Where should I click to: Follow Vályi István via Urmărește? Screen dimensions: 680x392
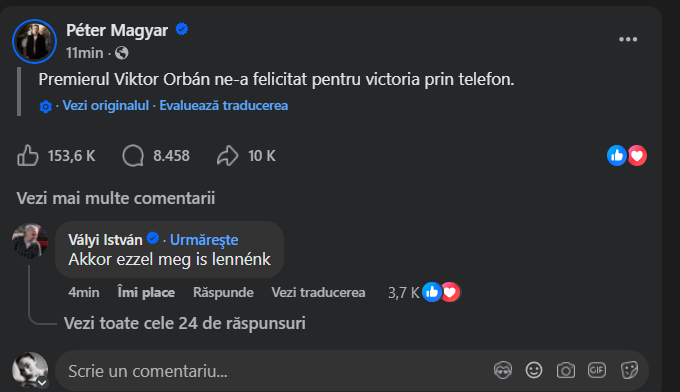pyautogui.click(x=204, y=239)
